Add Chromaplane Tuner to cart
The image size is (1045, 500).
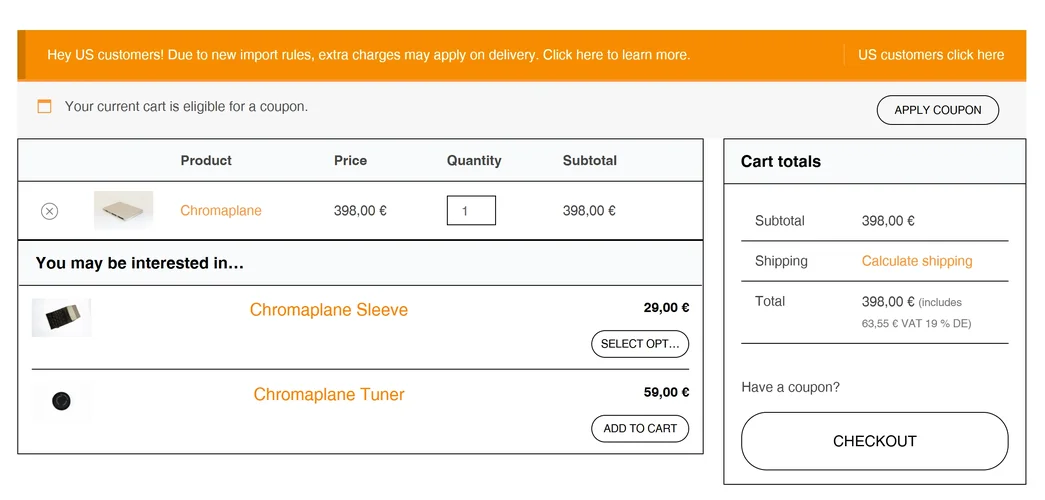[640, 429]
